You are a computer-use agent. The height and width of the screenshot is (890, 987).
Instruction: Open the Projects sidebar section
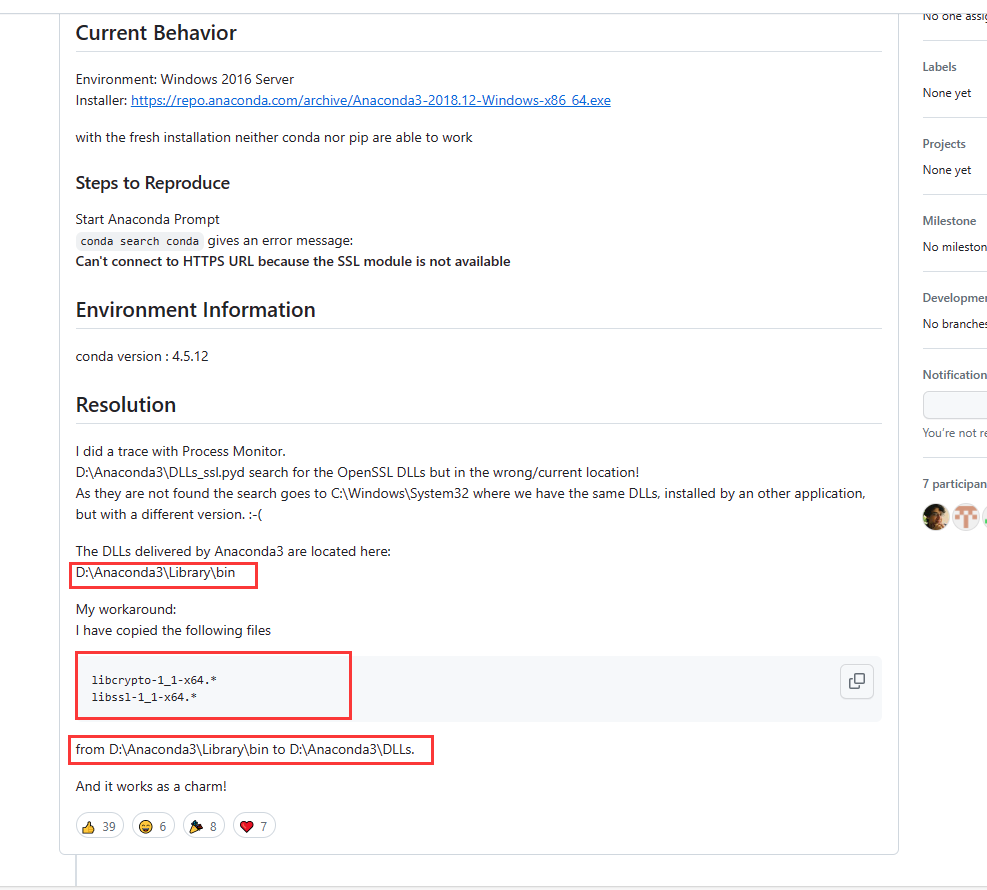pyautogui.click(x=943, y=144)
